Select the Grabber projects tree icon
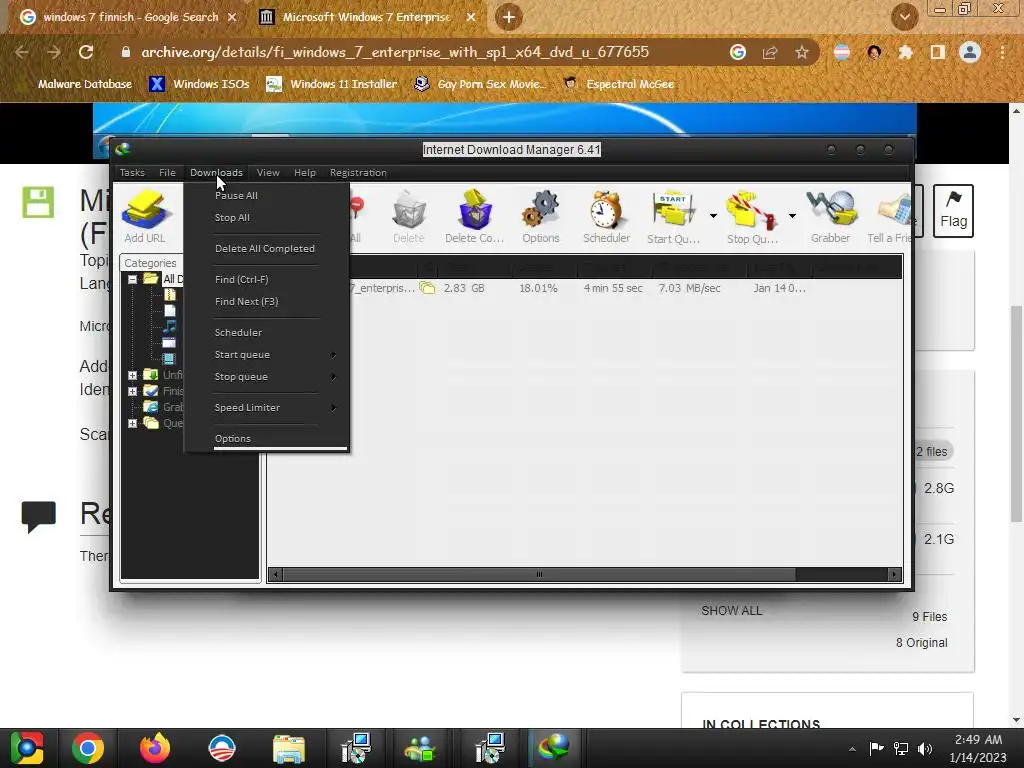The height and width of the screenshot is (768, 1024). (x=151, y=407)
